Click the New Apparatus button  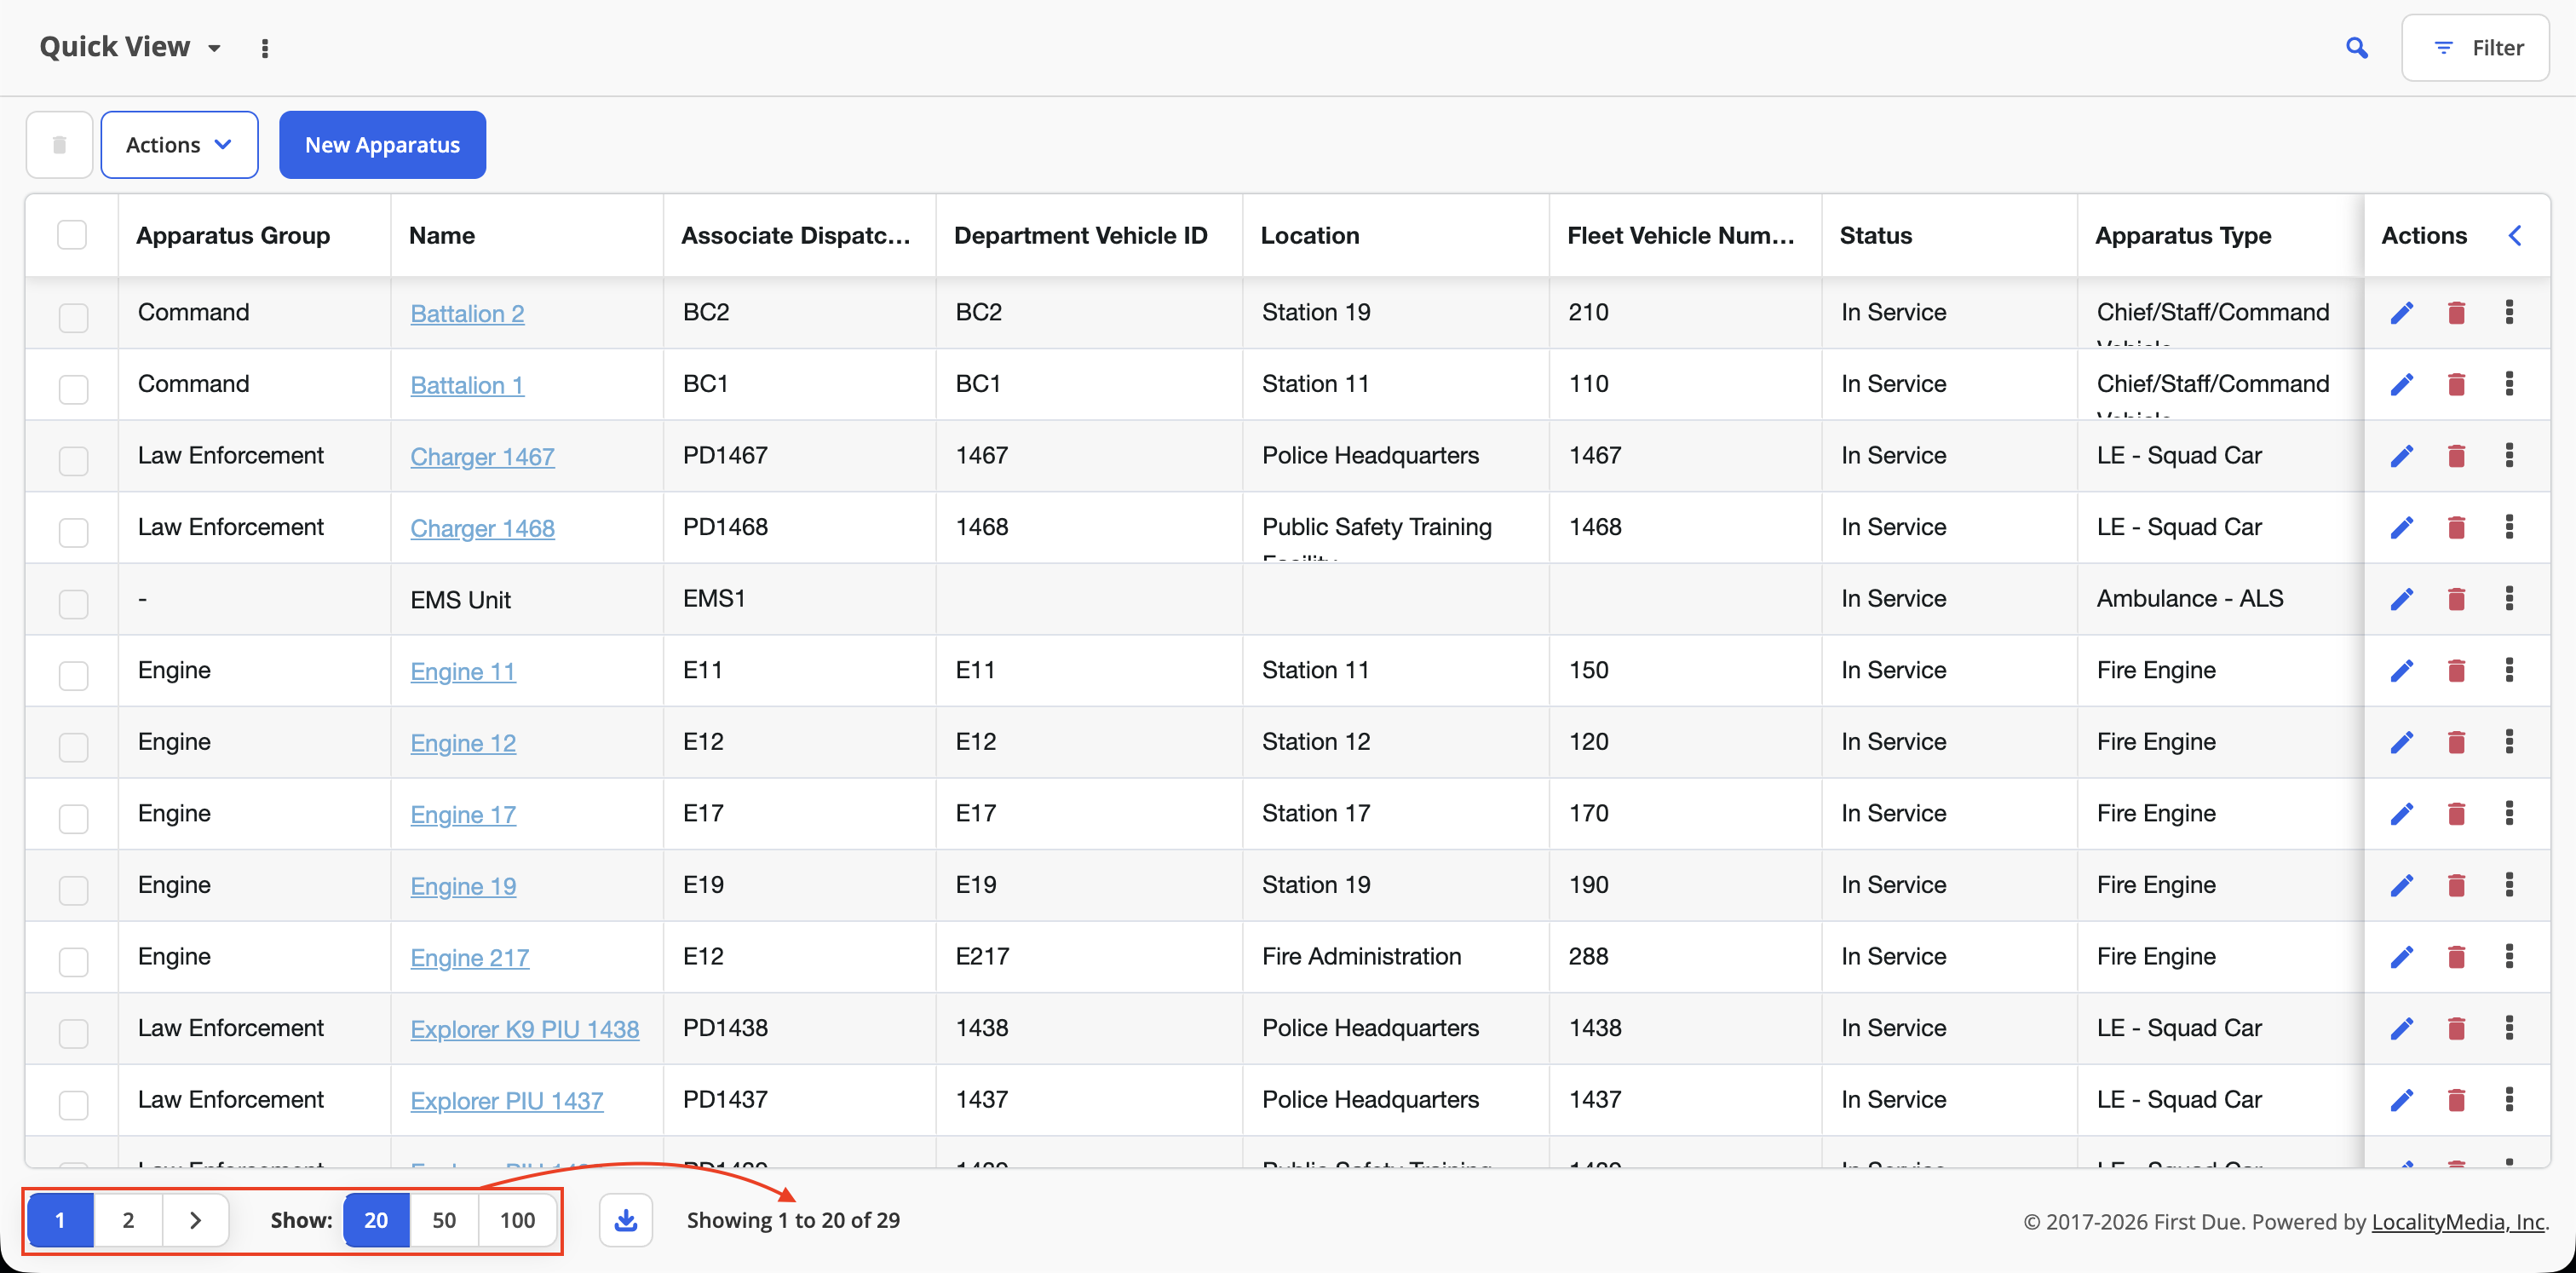click(x=382, y=145)
